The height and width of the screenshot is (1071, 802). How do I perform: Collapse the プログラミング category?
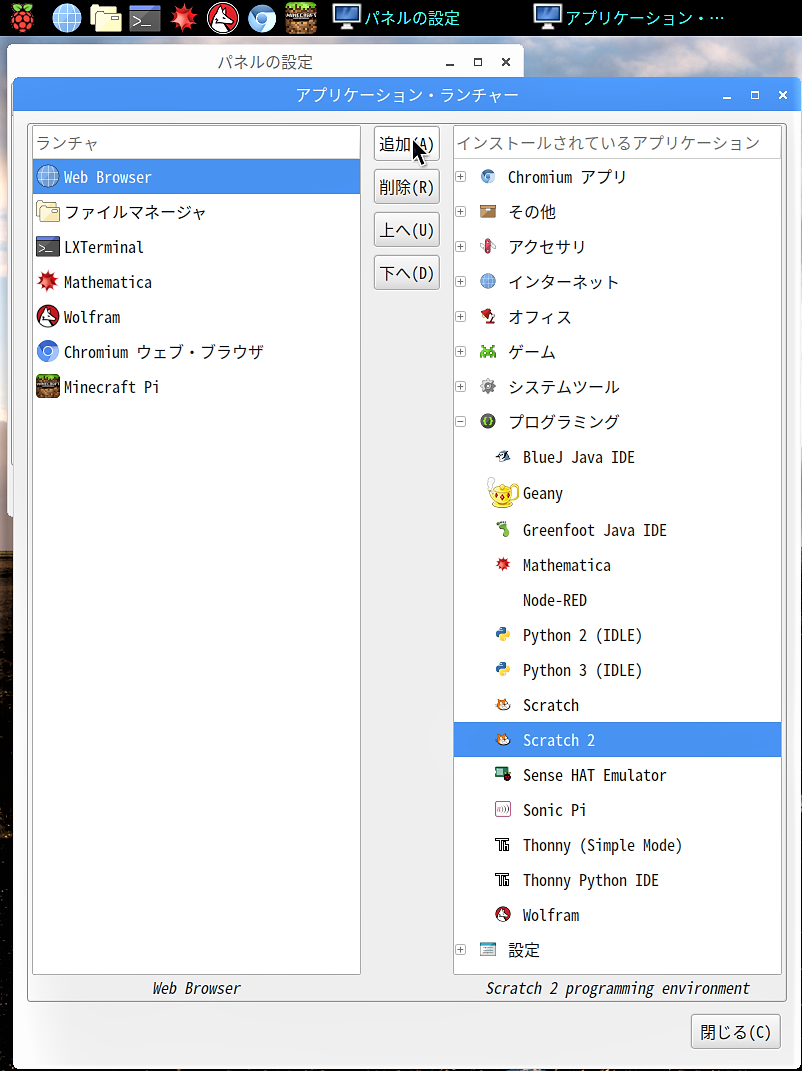(460, 421)
